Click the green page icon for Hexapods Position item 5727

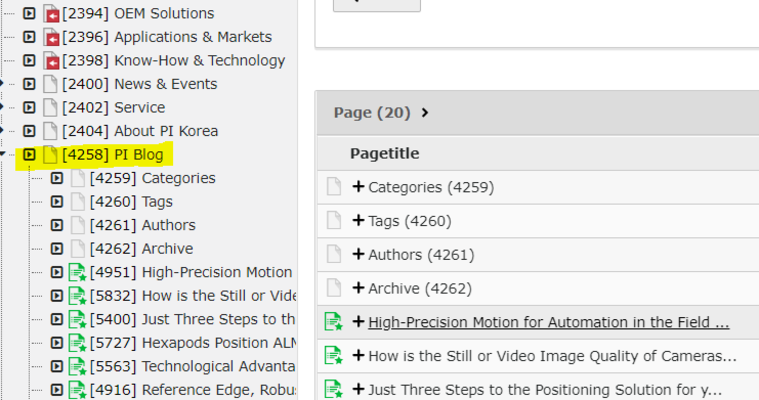tap(77, 343)
